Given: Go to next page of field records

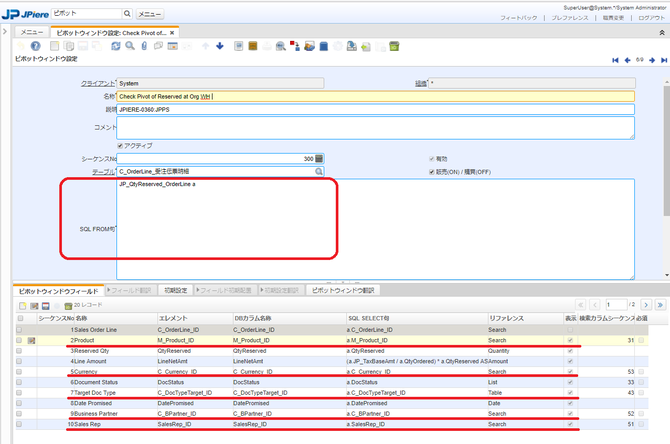Looking at the screenshot, I should point(646,305).
